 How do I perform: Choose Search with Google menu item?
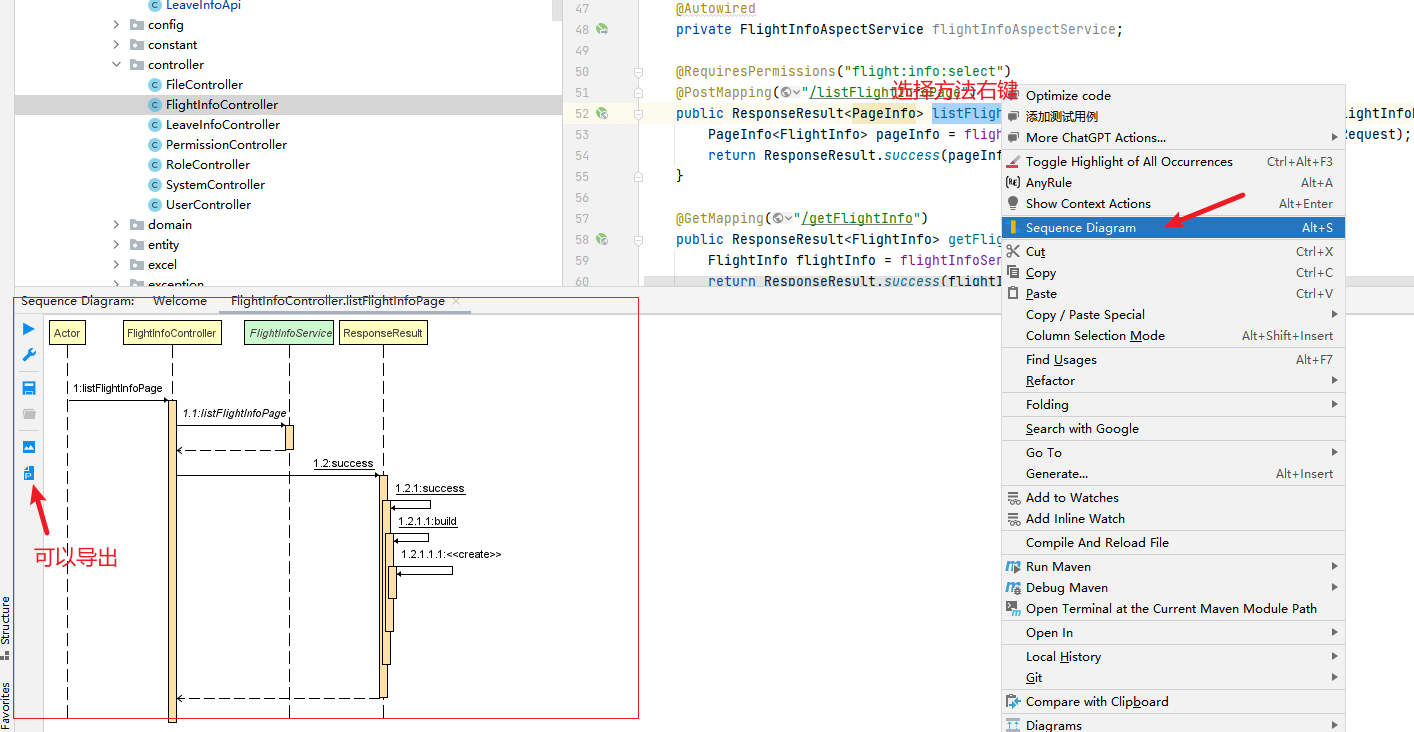coord(1173,429)
